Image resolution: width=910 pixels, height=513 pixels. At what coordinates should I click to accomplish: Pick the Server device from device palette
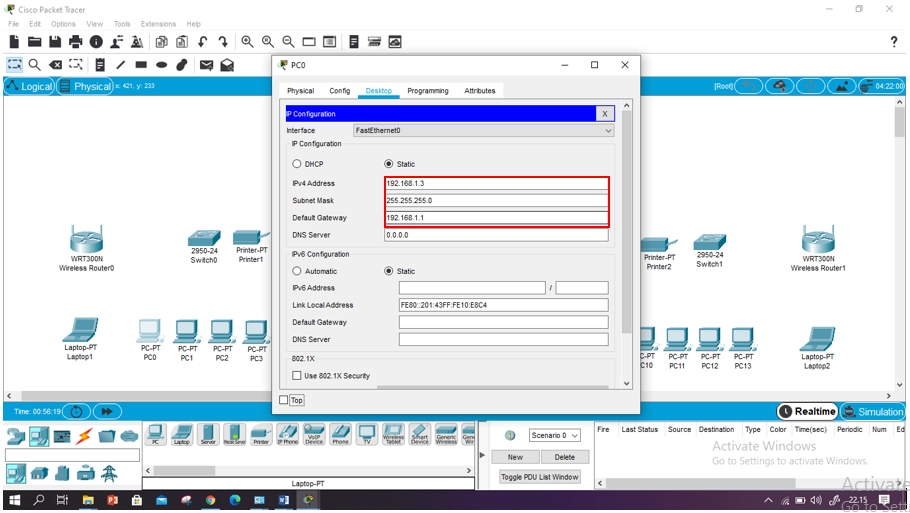pos(208,434)
